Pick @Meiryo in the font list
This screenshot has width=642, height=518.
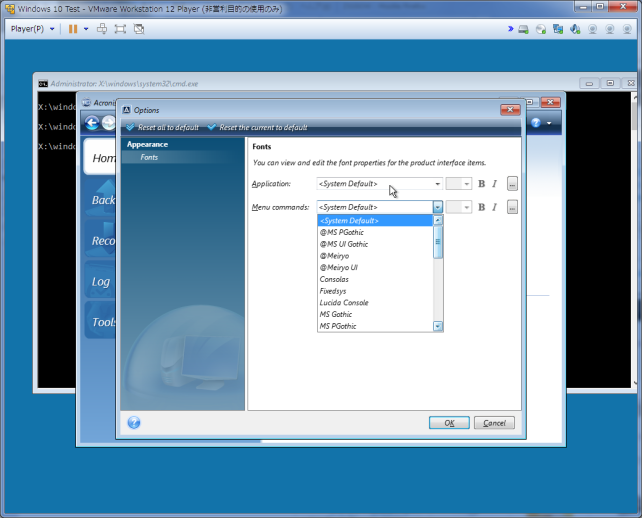375,256
